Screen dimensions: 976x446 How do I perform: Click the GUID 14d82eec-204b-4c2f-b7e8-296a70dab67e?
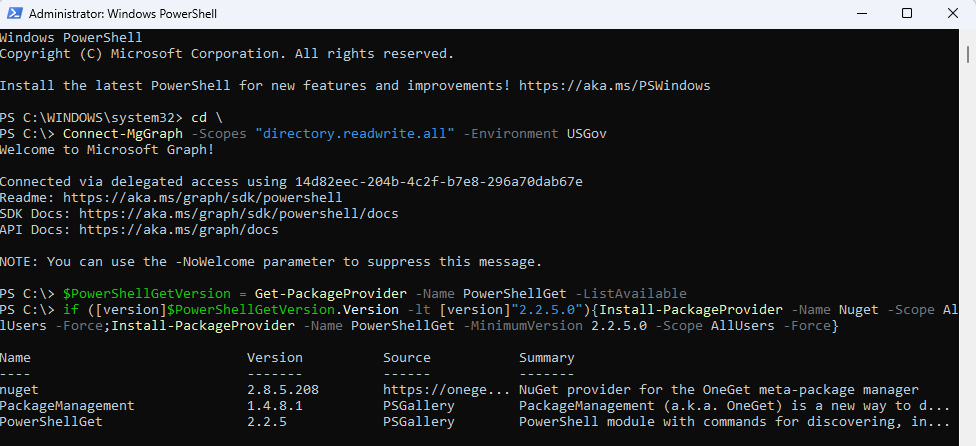tap(439, 182)
